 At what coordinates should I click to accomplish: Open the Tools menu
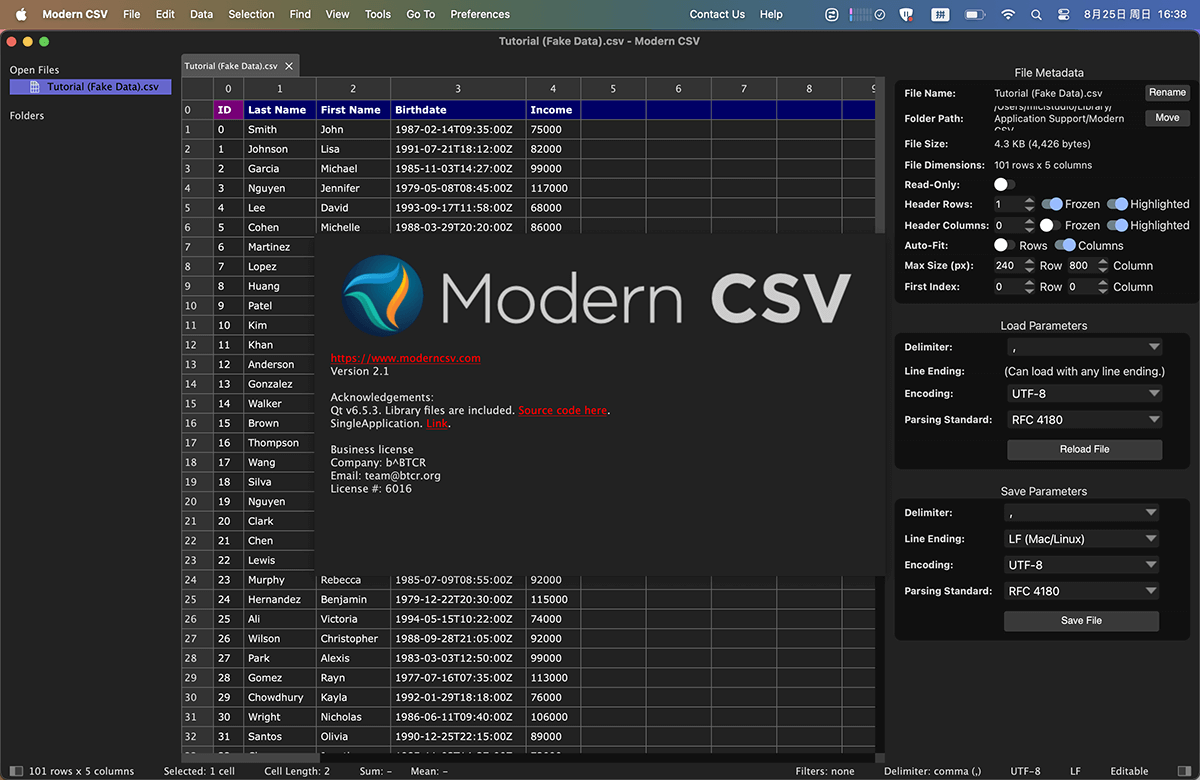pyautogui.click(x=378, y=14)
